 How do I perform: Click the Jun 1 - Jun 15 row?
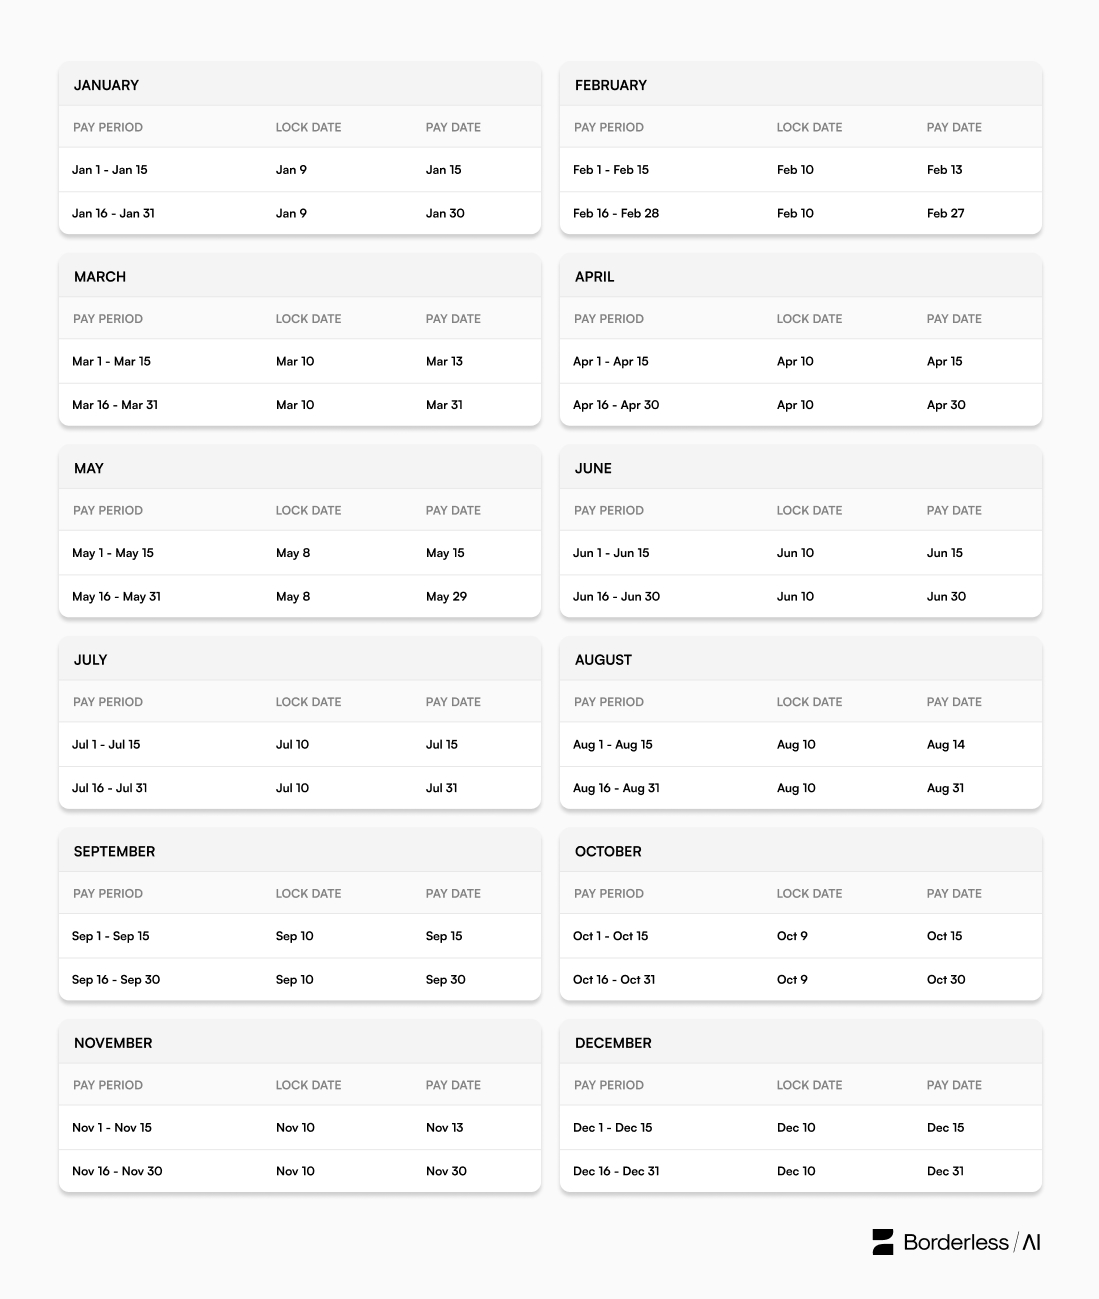[x=801, y=553]
